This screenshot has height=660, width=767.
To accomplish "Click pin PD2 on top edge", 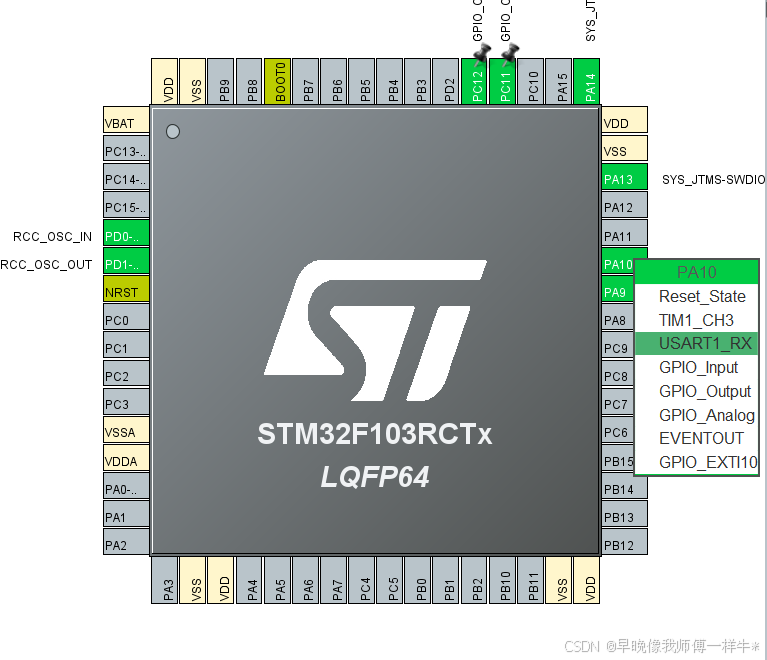I will 446,81.
